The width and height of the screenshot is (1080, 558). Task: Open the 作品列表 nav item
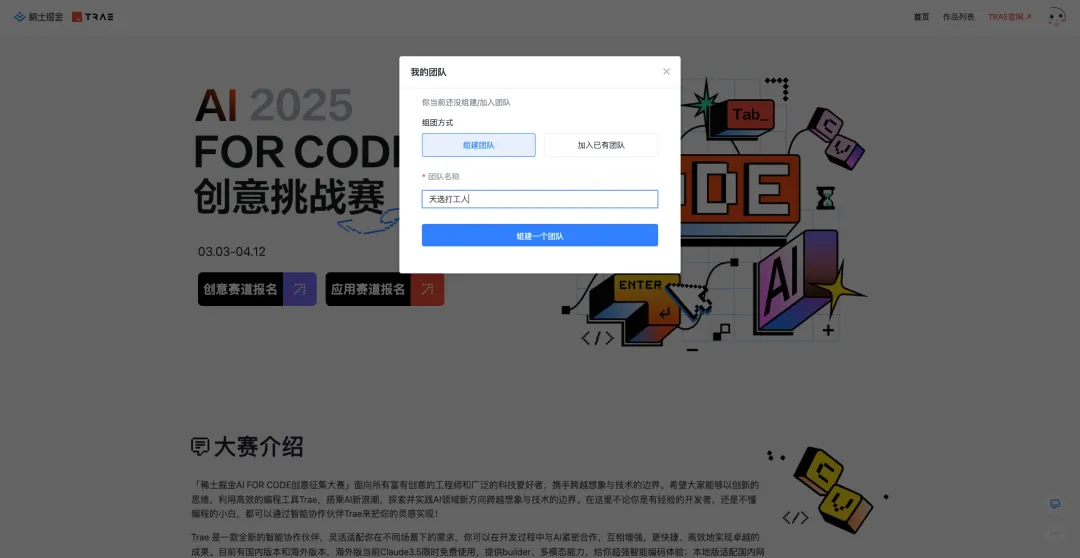(x=958, y=17)
